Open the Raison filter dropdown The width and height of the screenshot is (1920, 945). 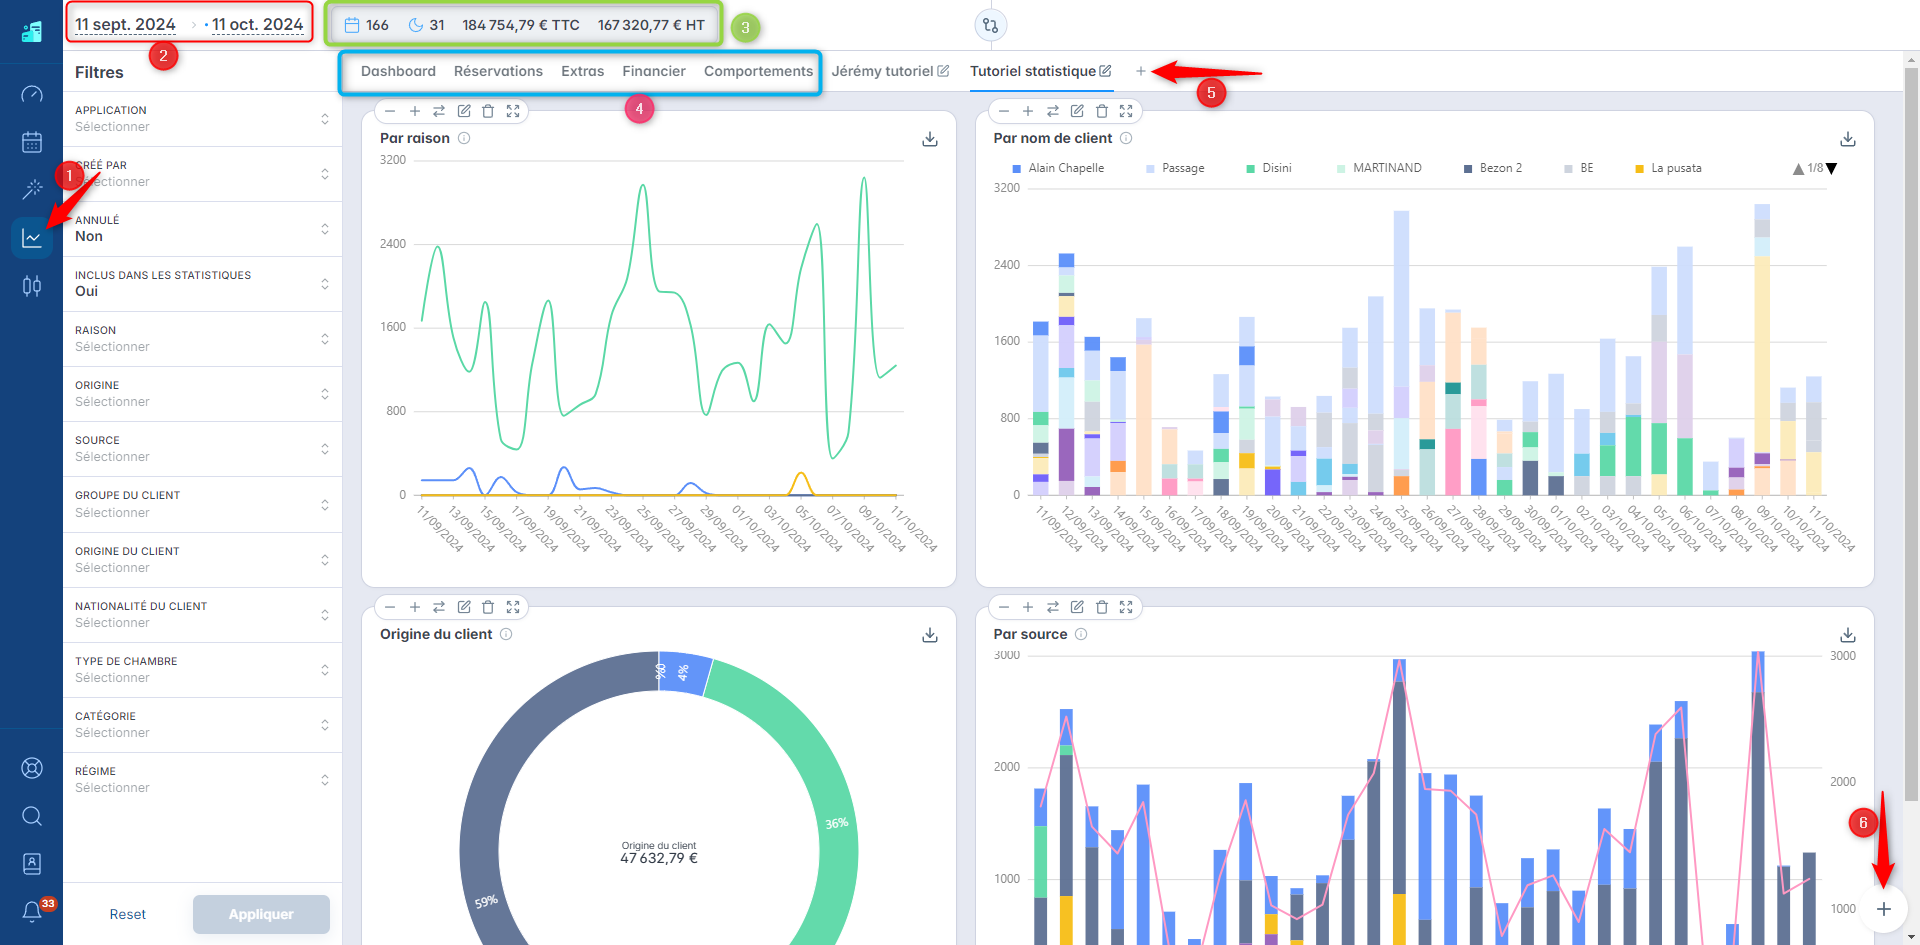[x=202, y=339]
